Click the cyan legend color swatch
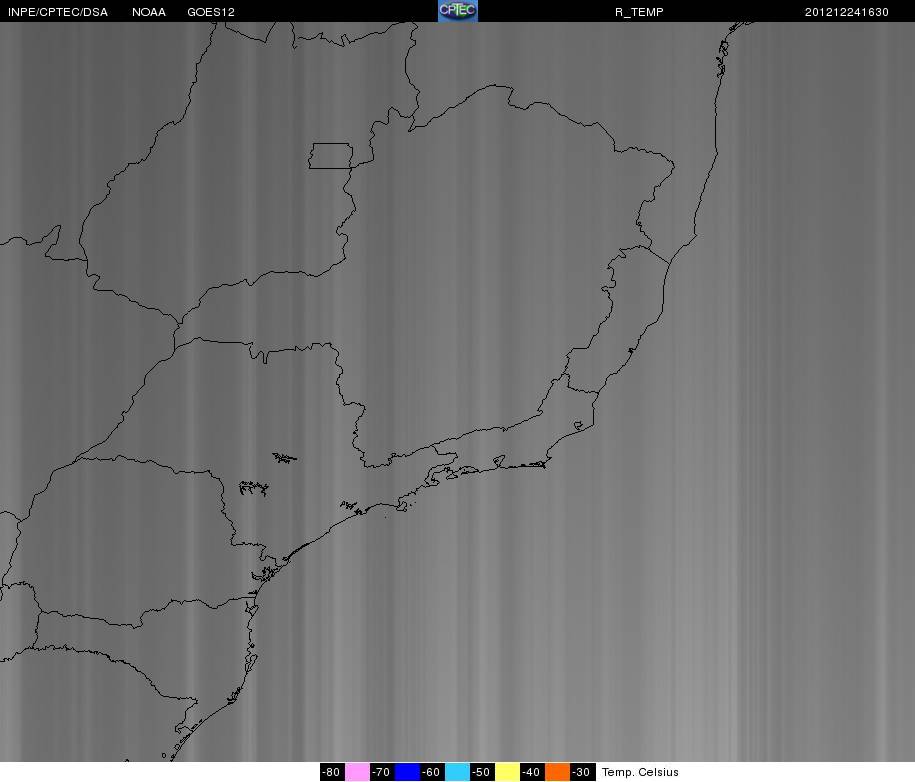 457,772
